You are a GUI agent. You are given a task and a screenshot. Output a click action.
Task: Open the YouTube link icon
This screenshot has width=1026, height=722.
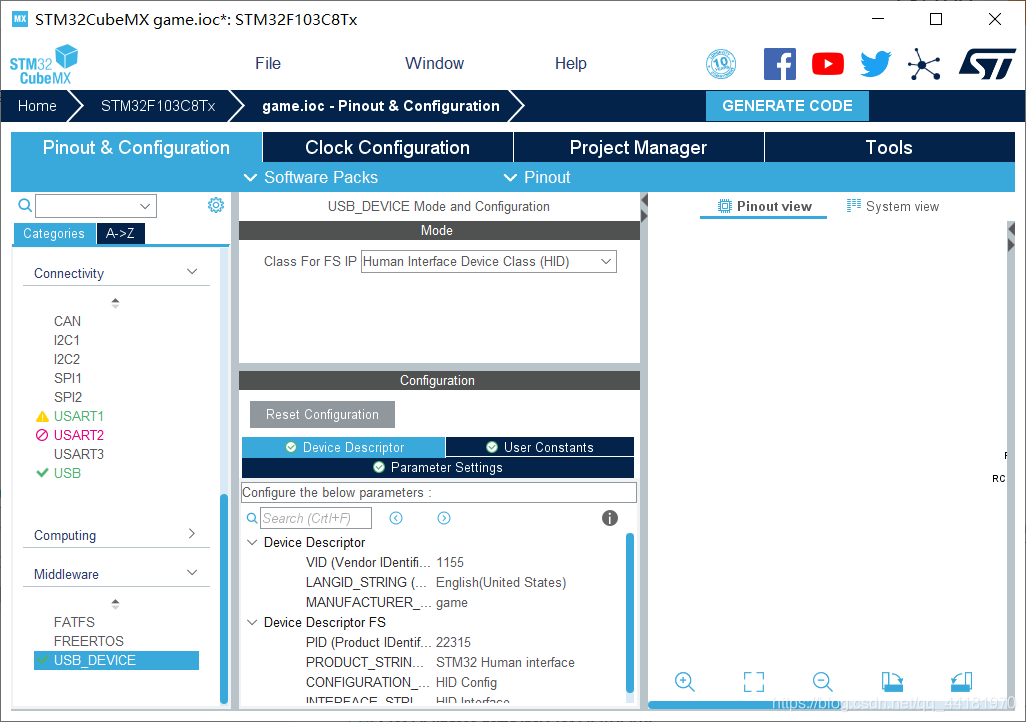(828, 64)
